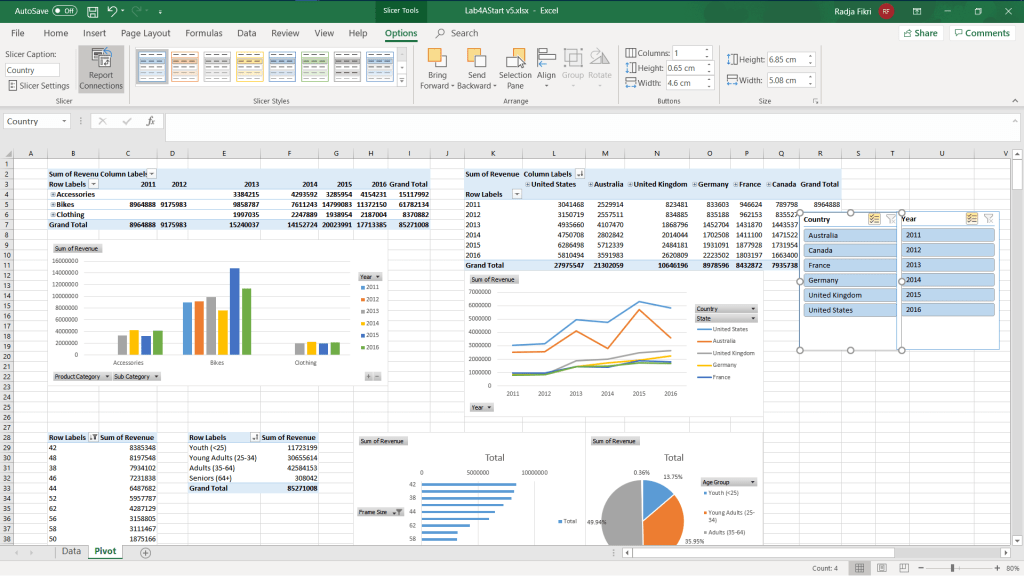Click the Bring Forward icon

(437, 59)
